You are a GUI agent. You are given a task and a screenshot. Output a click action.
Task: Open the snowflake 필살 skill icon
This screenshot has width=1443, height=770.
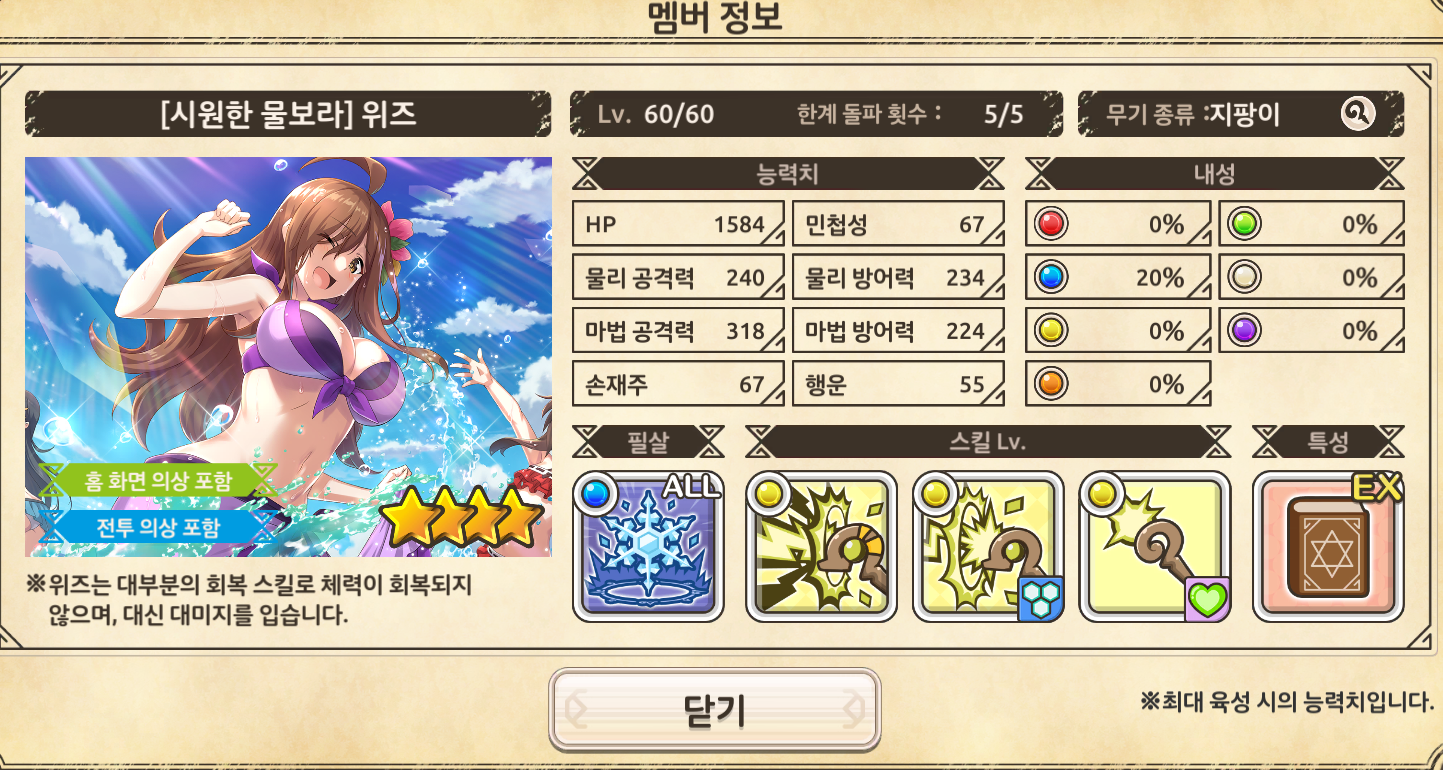coord(648,546)
